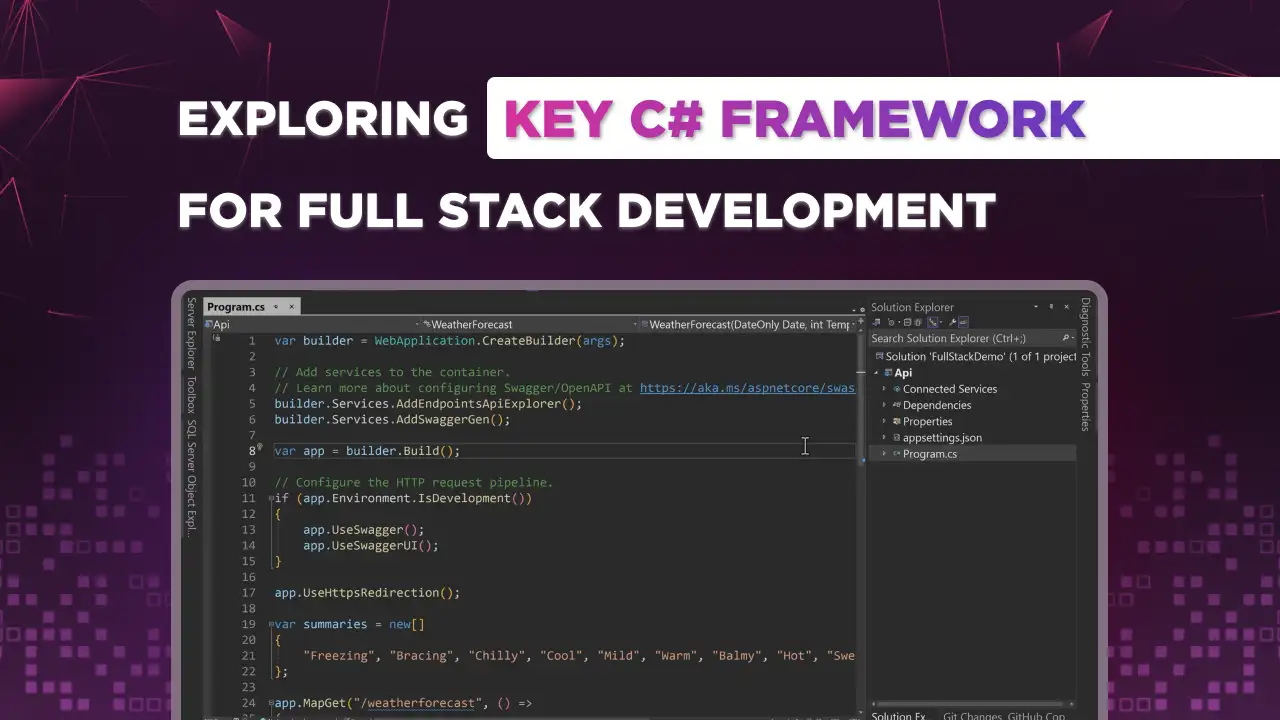Click 'builder.Services.AddSwaggerGen();' line
The width and height of the screenshot is (1280, 720).
tap(392, 420)
